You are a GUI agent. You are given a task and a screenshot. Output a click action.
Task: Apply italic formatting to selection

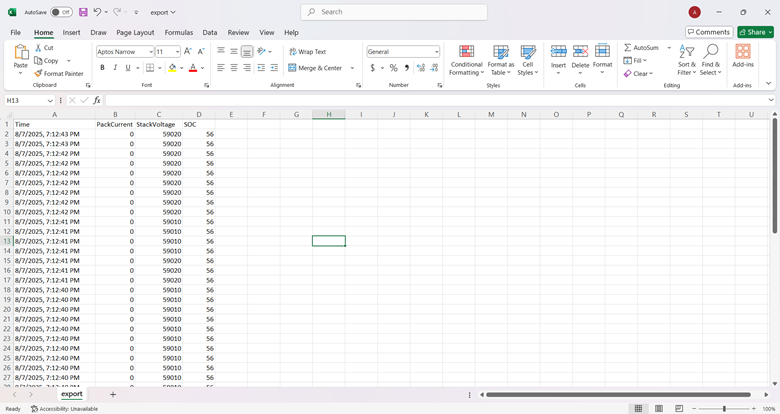[115, 68]
